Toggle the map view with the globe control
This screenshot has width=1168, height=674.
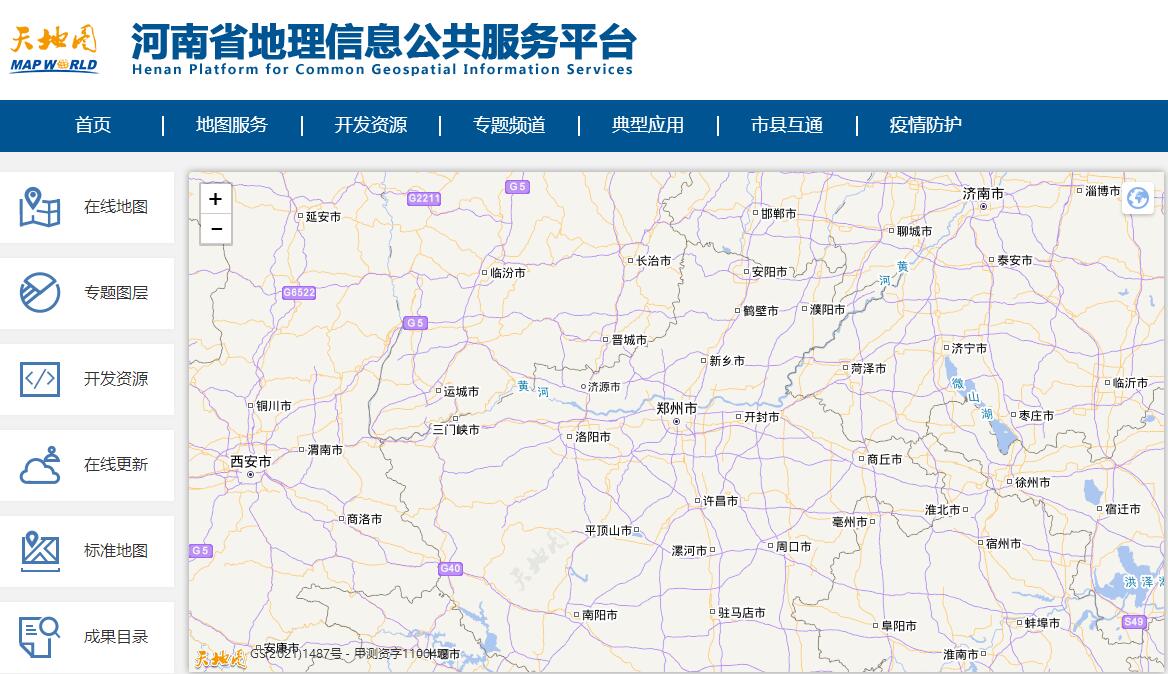(x=1137, y=199)
